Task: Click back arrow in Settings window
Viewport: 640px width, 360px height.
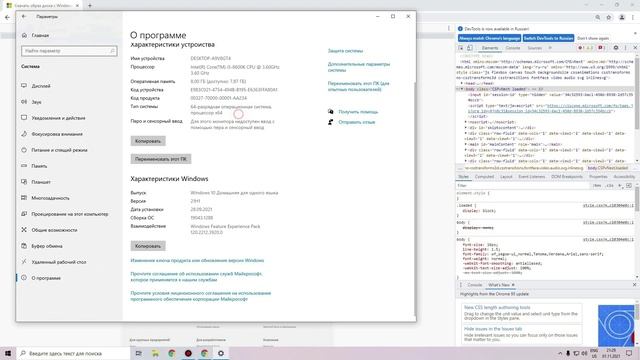Action: point(24,17)
